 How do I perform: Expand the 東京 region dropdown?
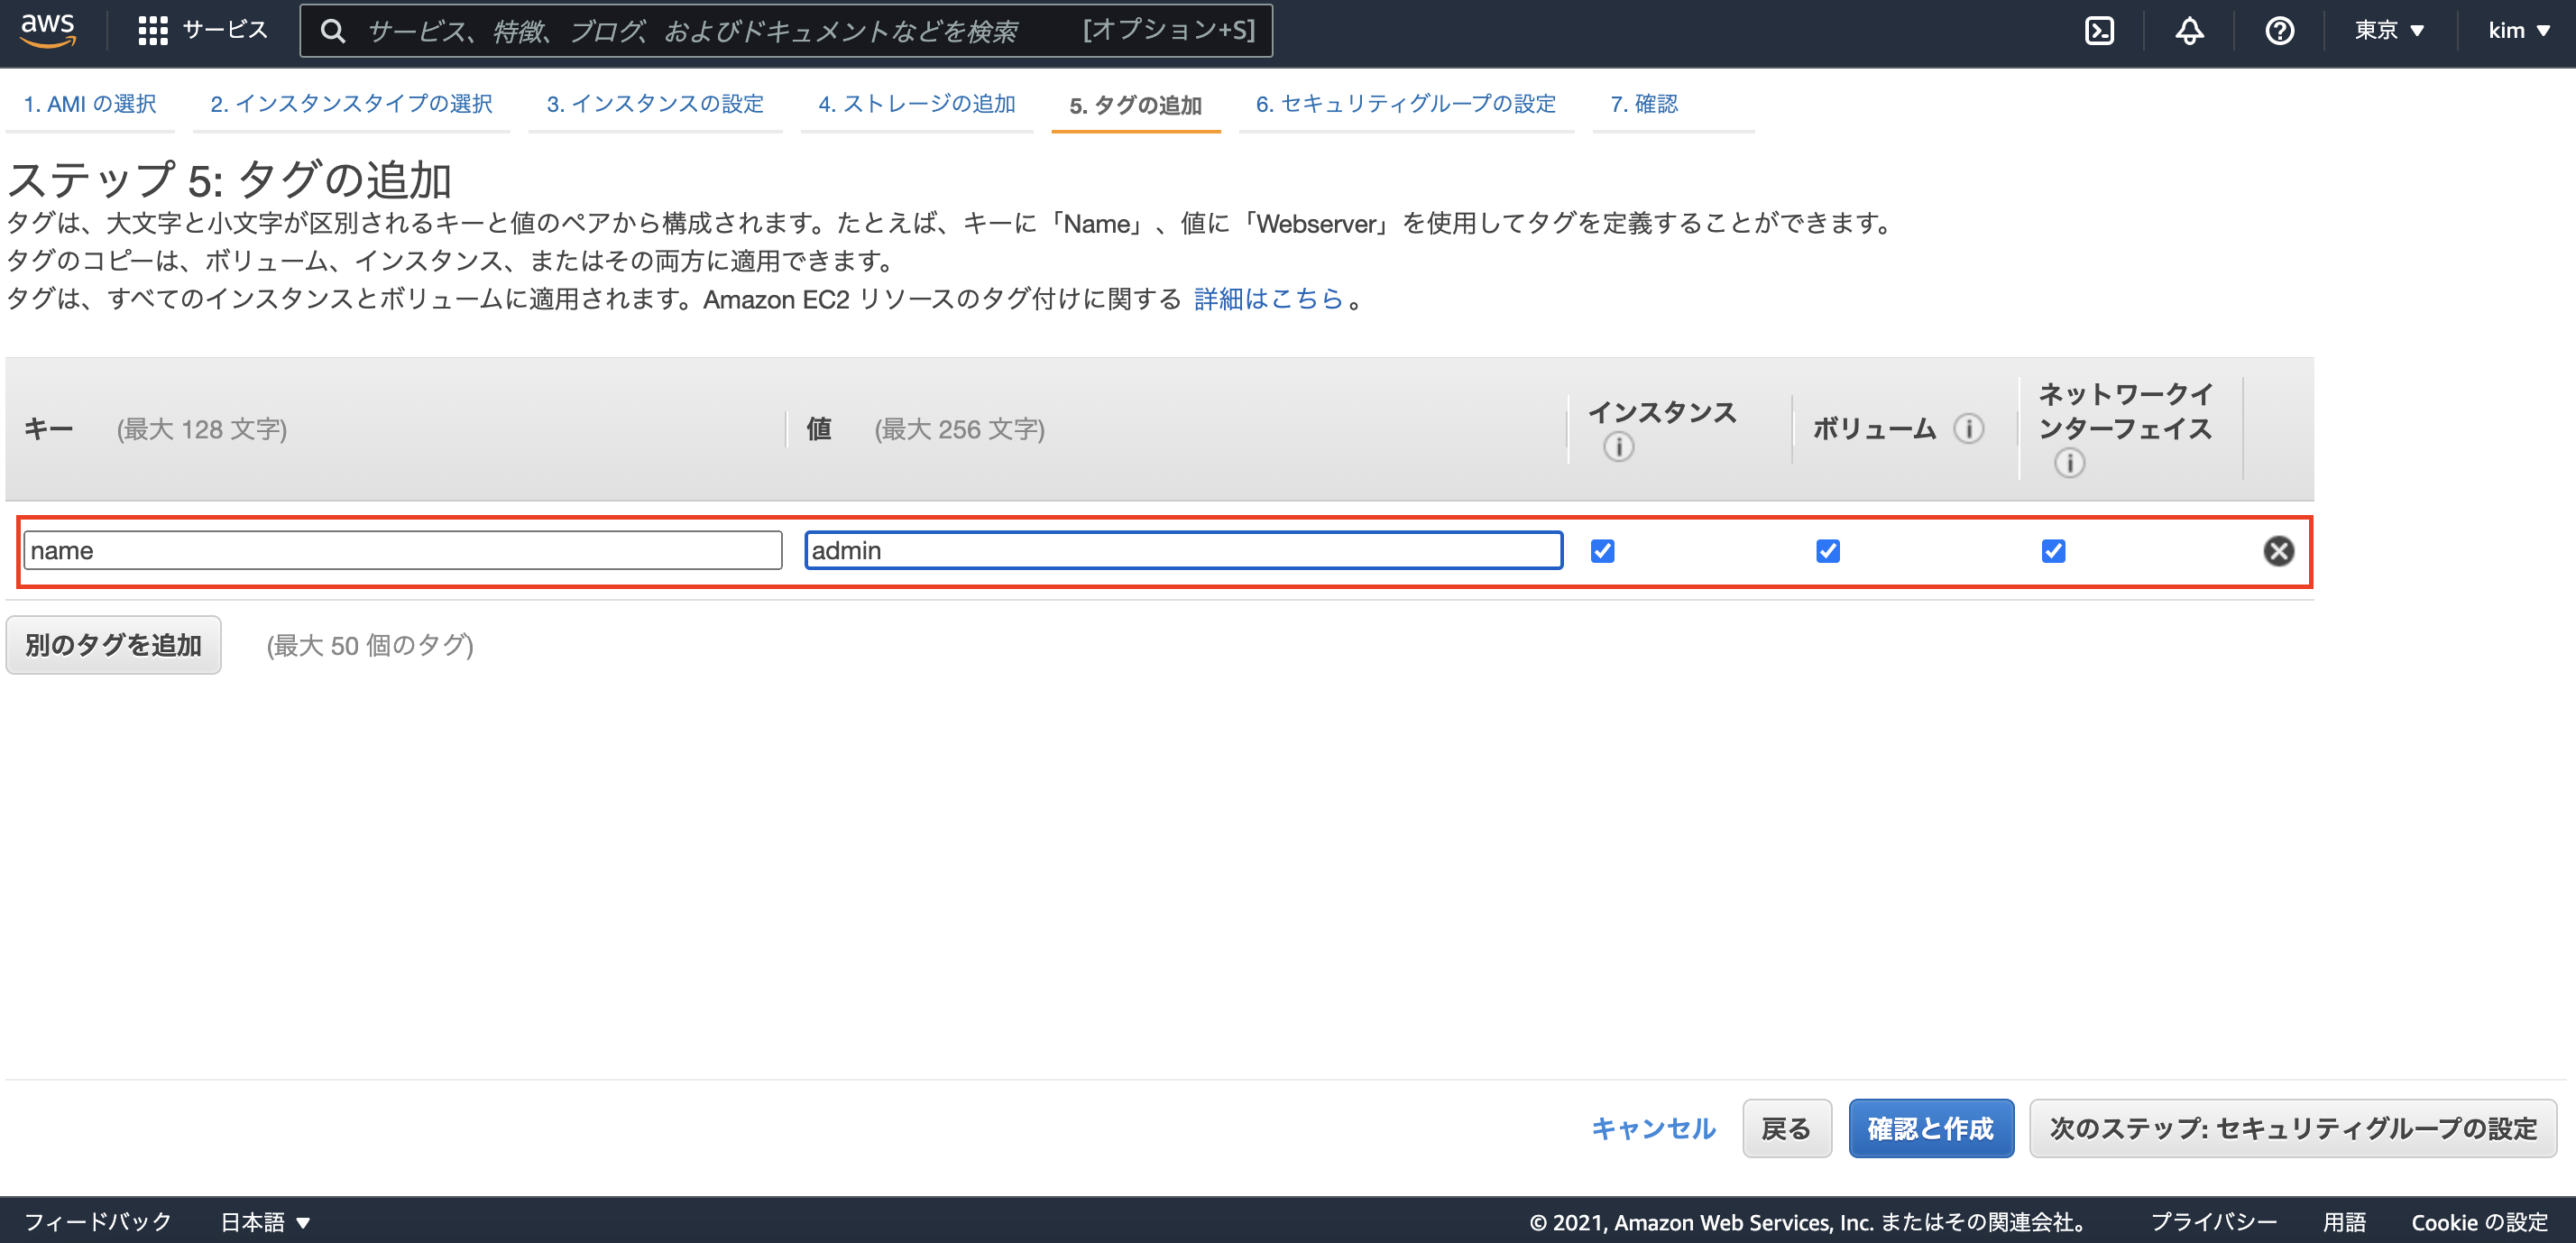[2388, 30]
